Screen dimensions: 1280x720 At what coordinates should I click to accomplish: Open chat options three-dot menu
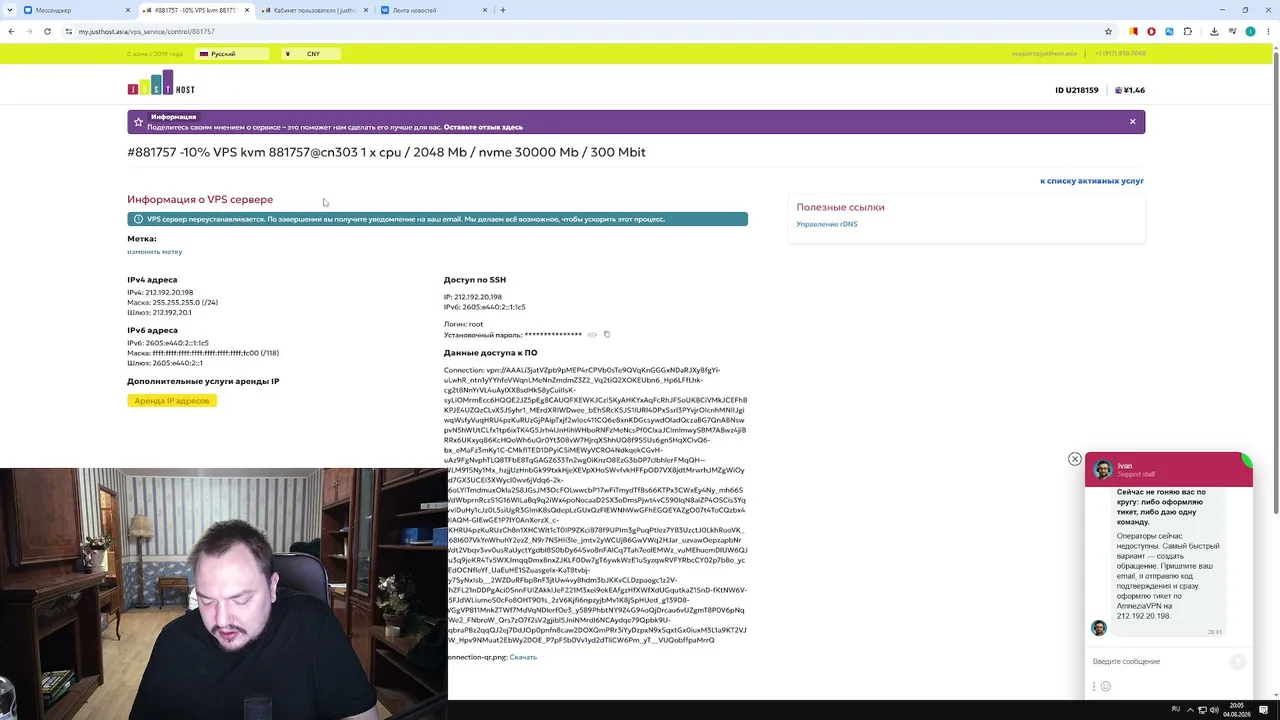pyautogui.click(x=1094, y=686)
